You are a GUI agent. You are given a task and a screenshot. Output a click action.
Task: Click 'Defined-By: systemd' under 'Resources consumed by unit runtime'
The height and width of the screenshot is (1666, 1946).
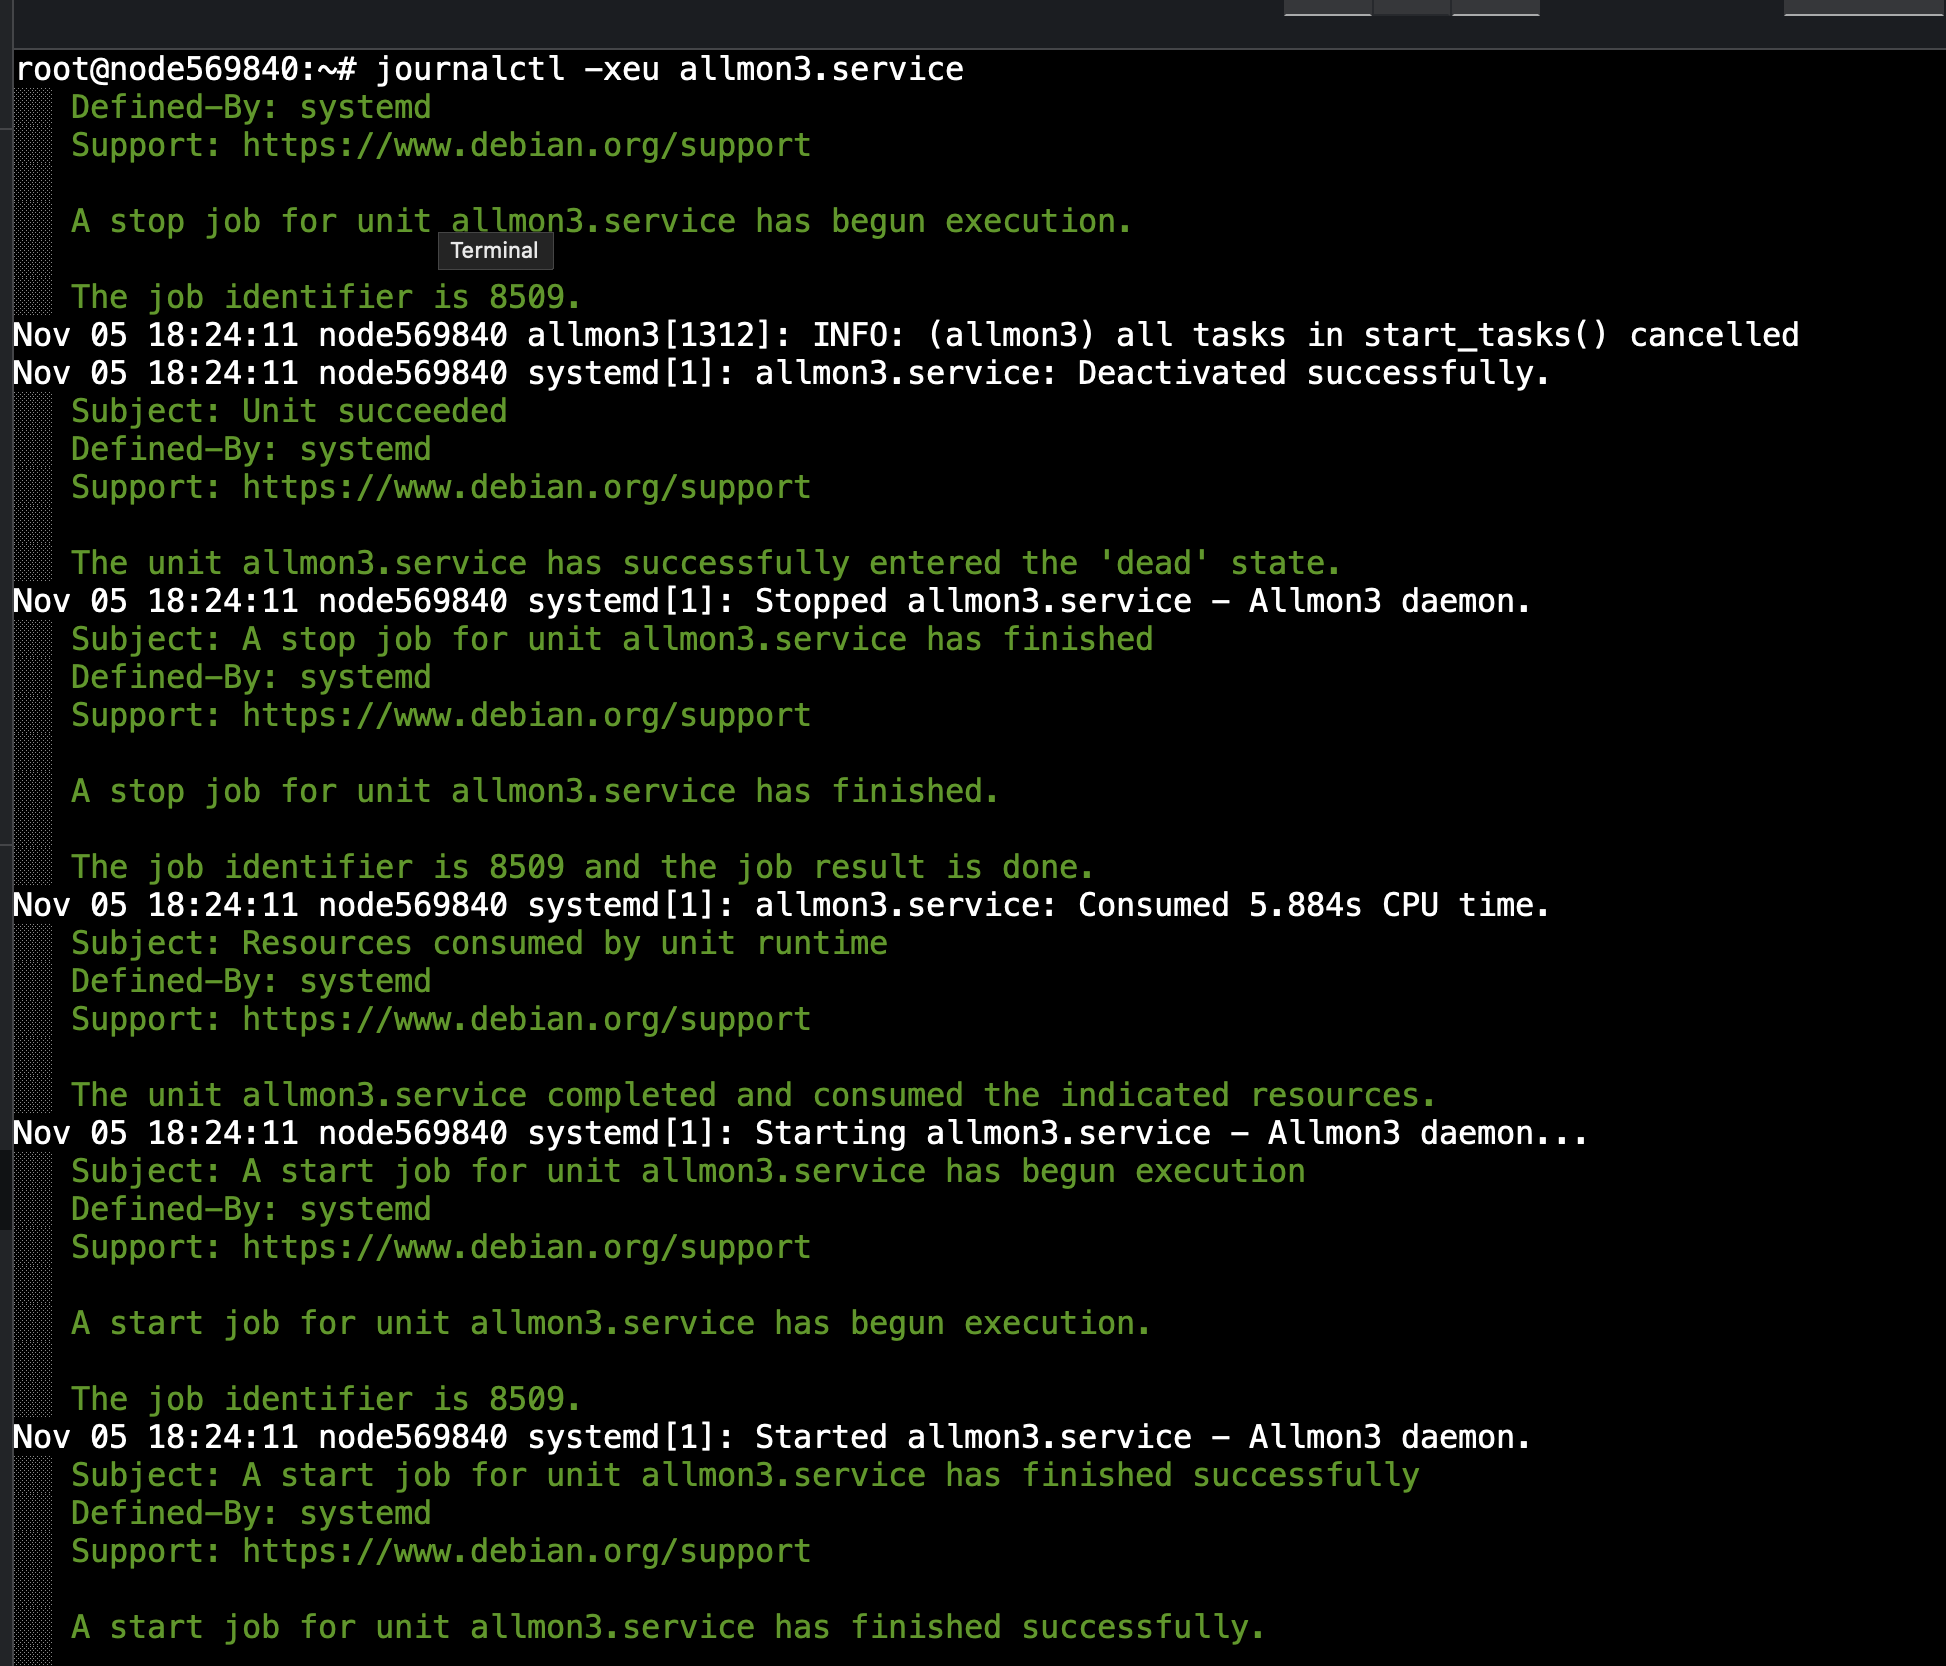pyautogui.click(x=251, y=981)
